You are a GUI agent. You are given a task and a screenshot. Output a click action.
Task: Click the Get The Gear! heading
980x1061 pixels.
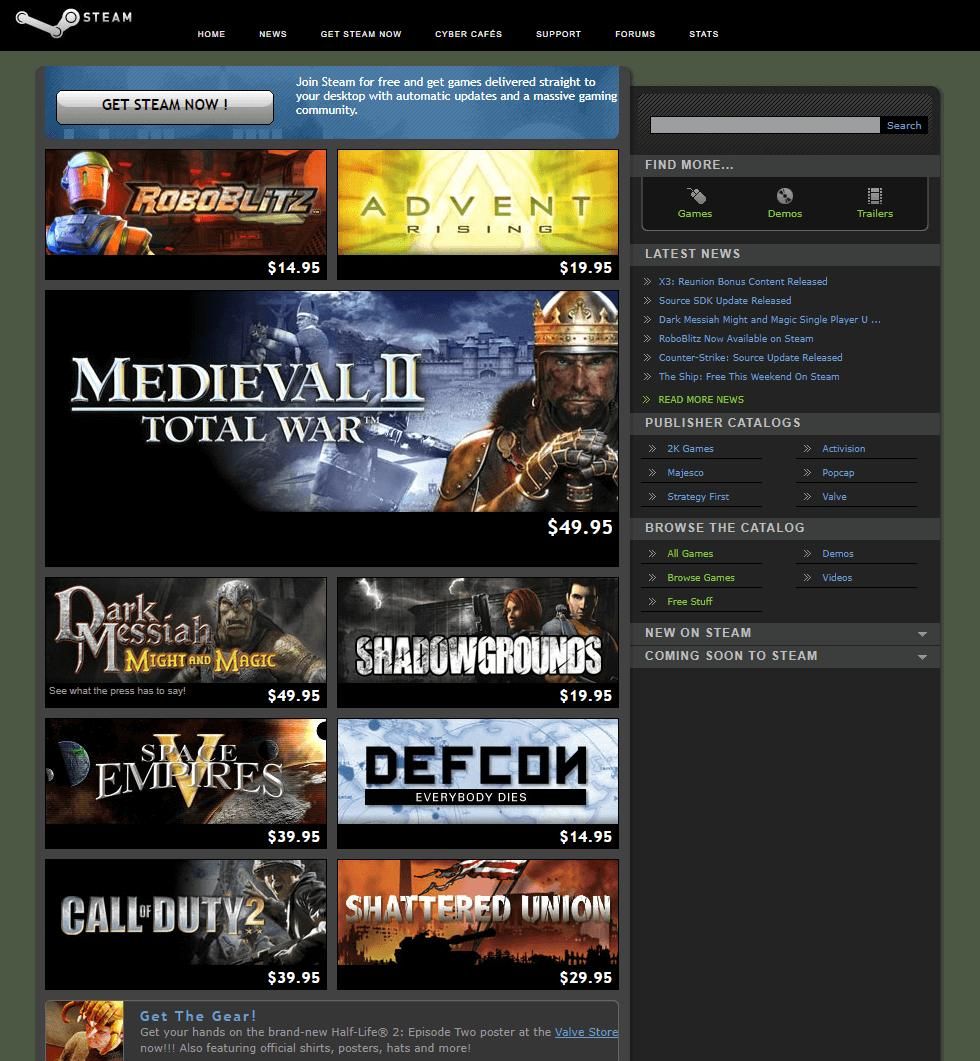coord(198,1016)
